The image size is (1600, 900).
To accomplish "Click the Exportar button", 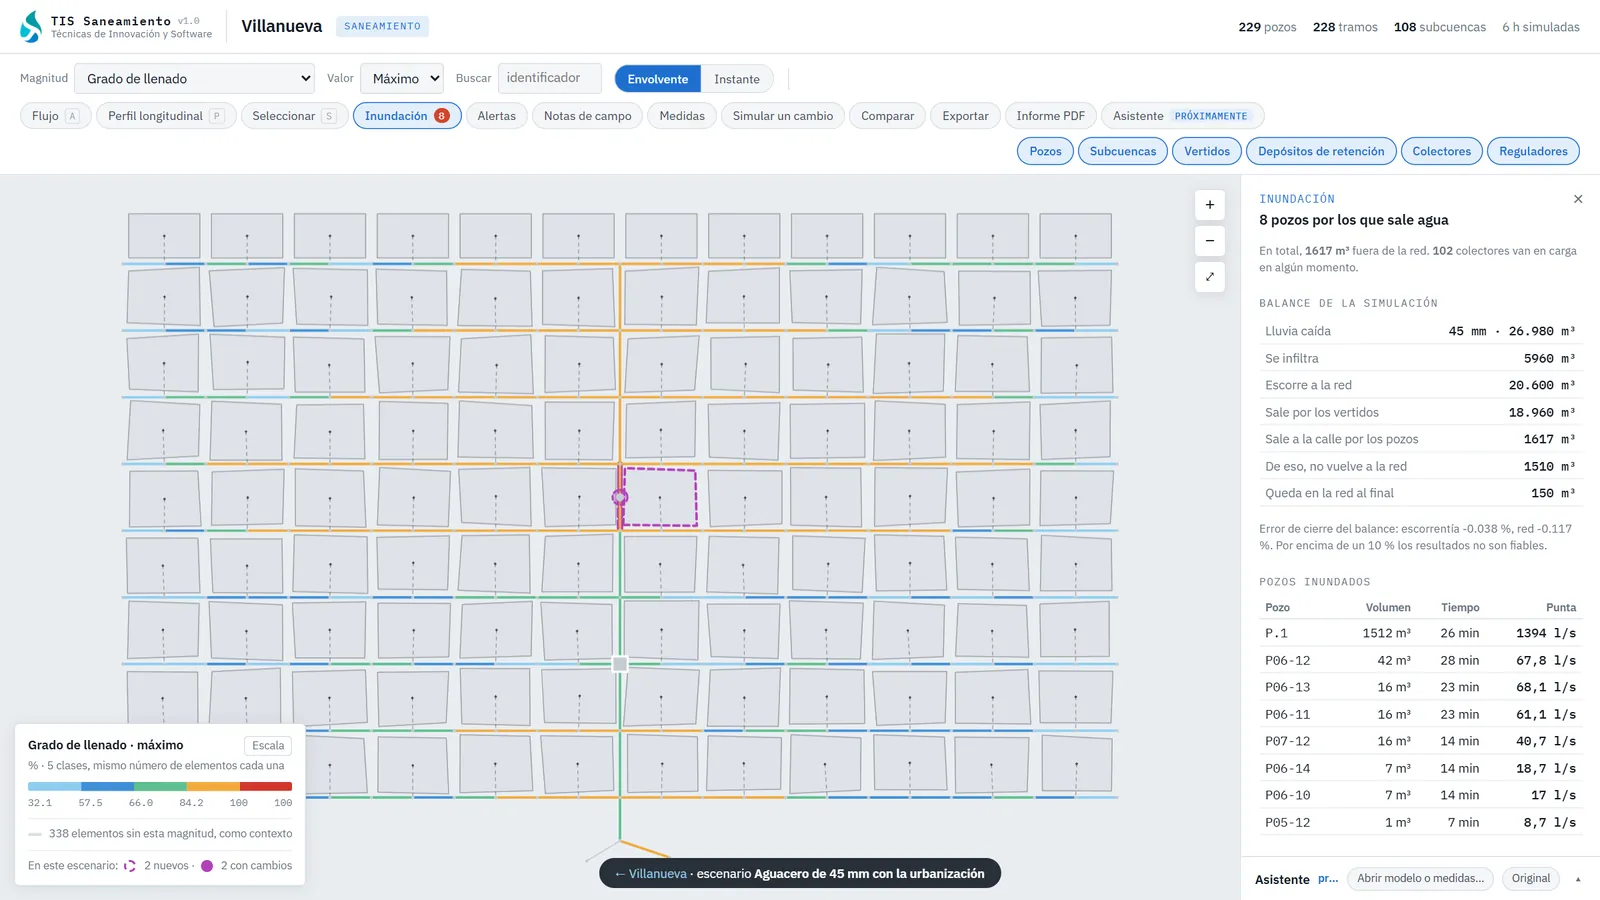I will tap(966, 116).
